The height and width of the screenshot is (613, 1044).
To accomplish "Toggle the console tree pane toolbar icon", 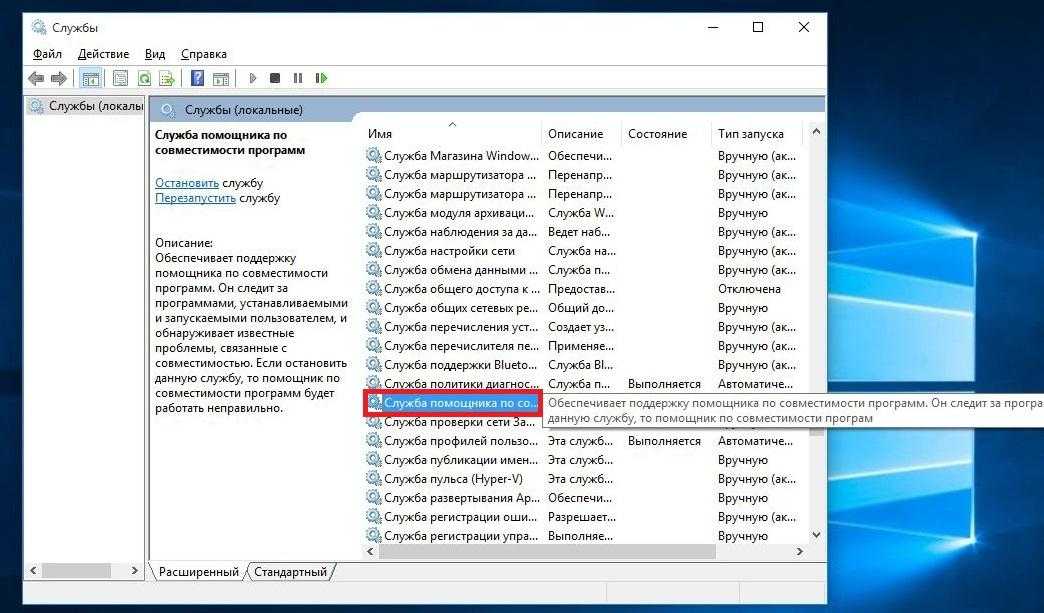I will (91, 78).
